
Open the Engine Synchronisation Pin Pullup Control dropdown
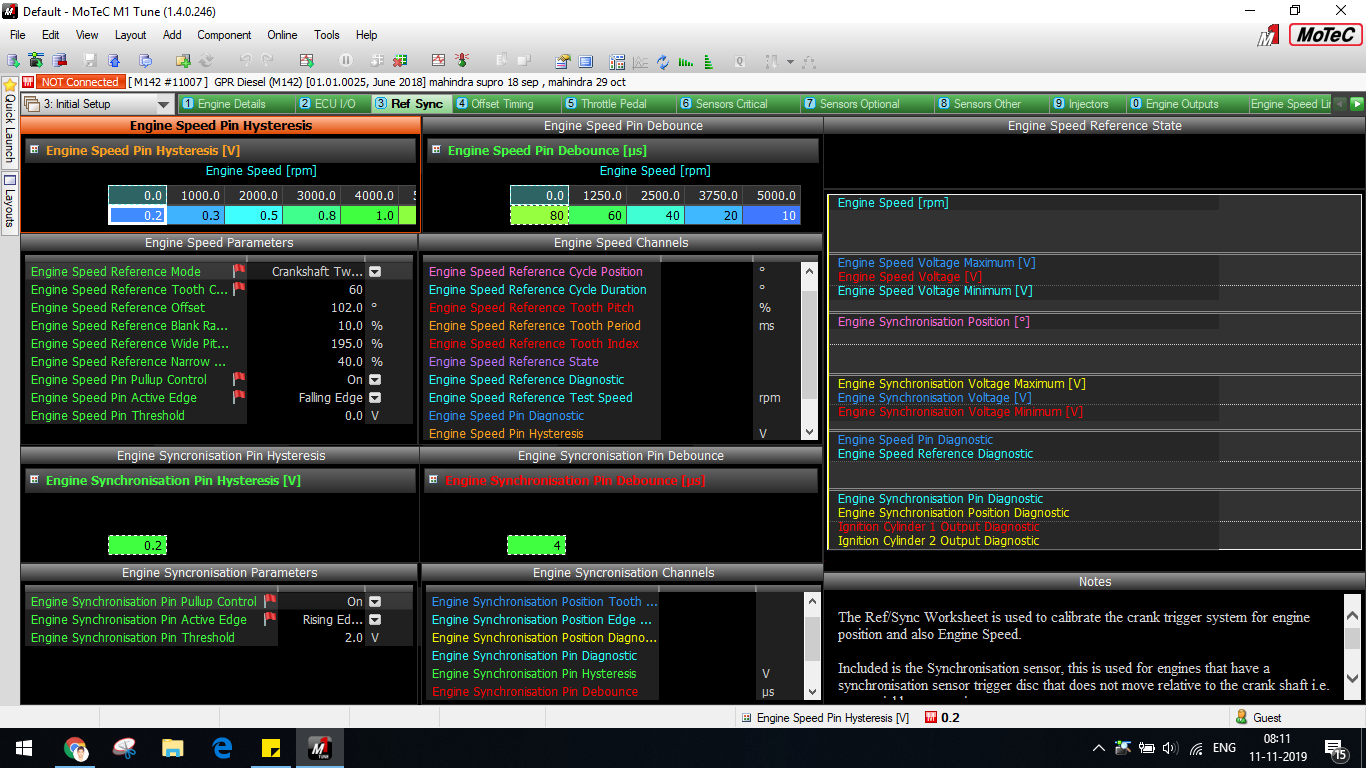[375, 602]
